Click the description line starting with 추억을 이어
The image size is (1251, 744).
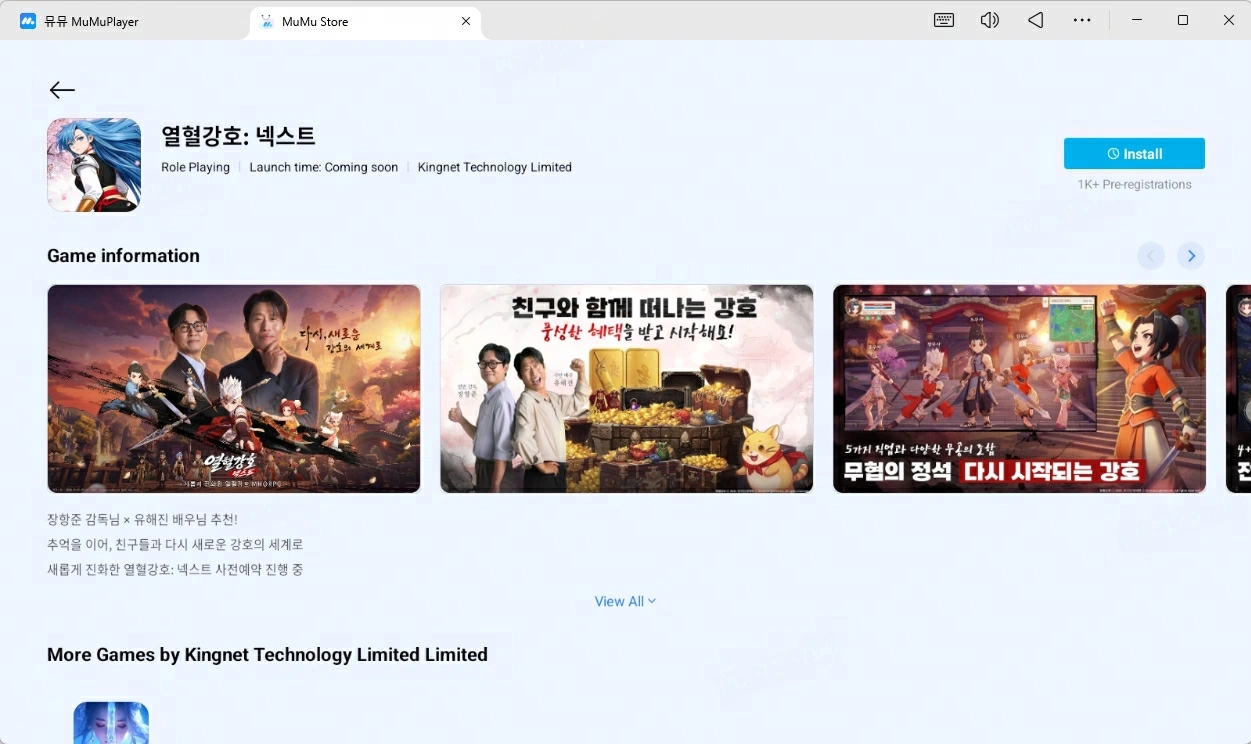(175, 545)
